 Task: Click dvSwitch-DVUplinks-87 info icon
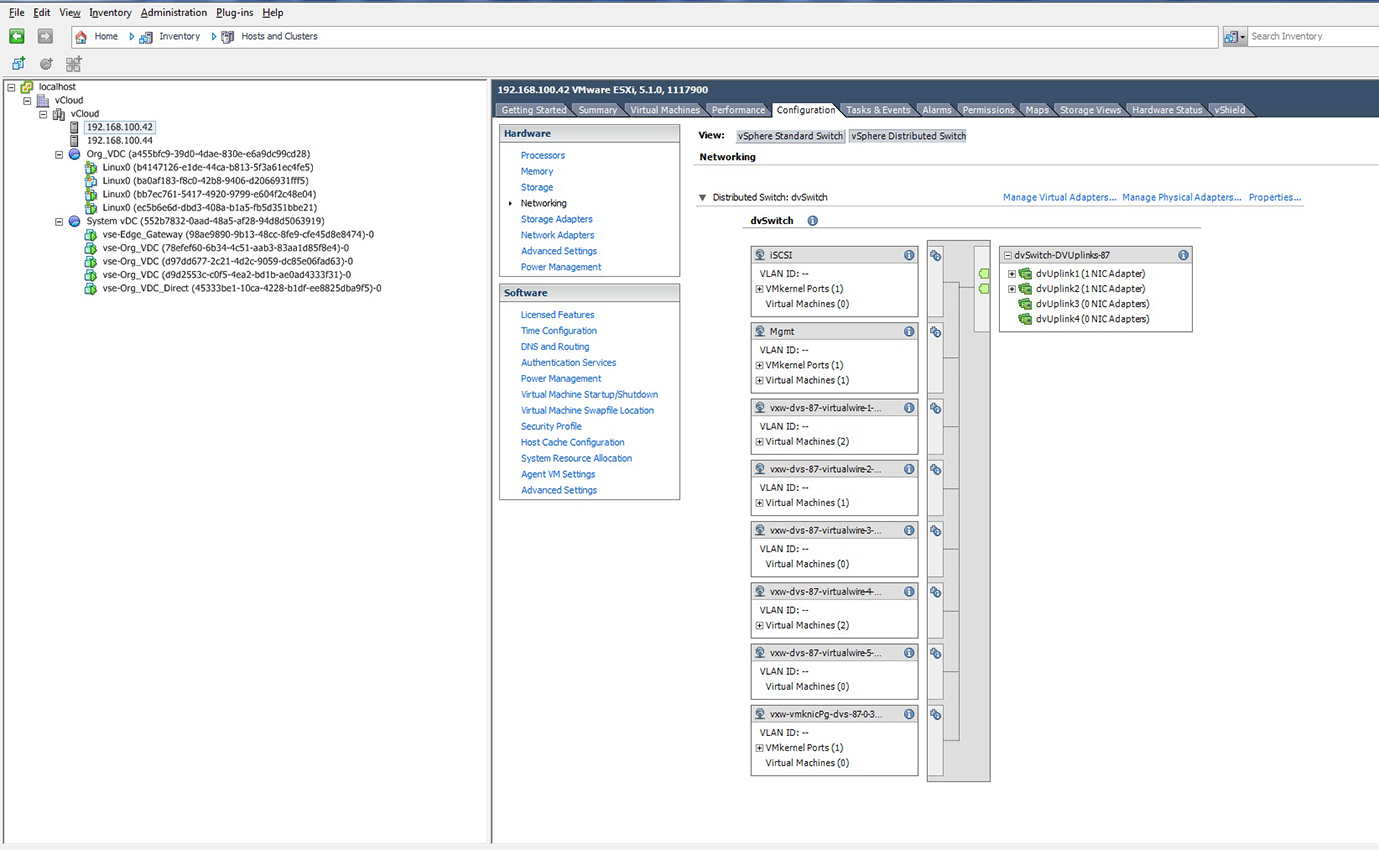[x=1183, y=255]
